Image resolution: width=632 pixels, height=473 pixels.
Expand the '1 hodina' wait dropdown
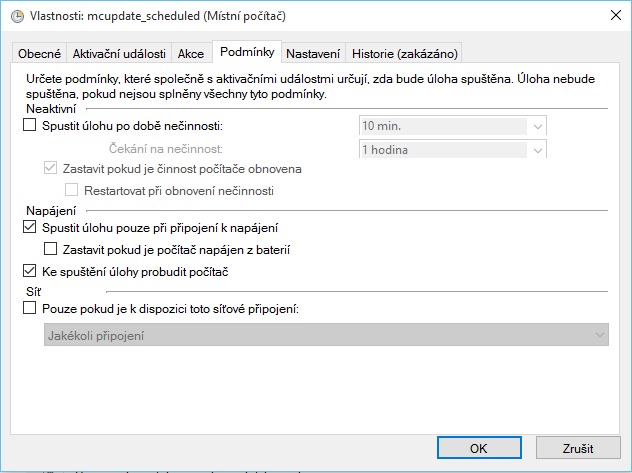tap(538, 150)
